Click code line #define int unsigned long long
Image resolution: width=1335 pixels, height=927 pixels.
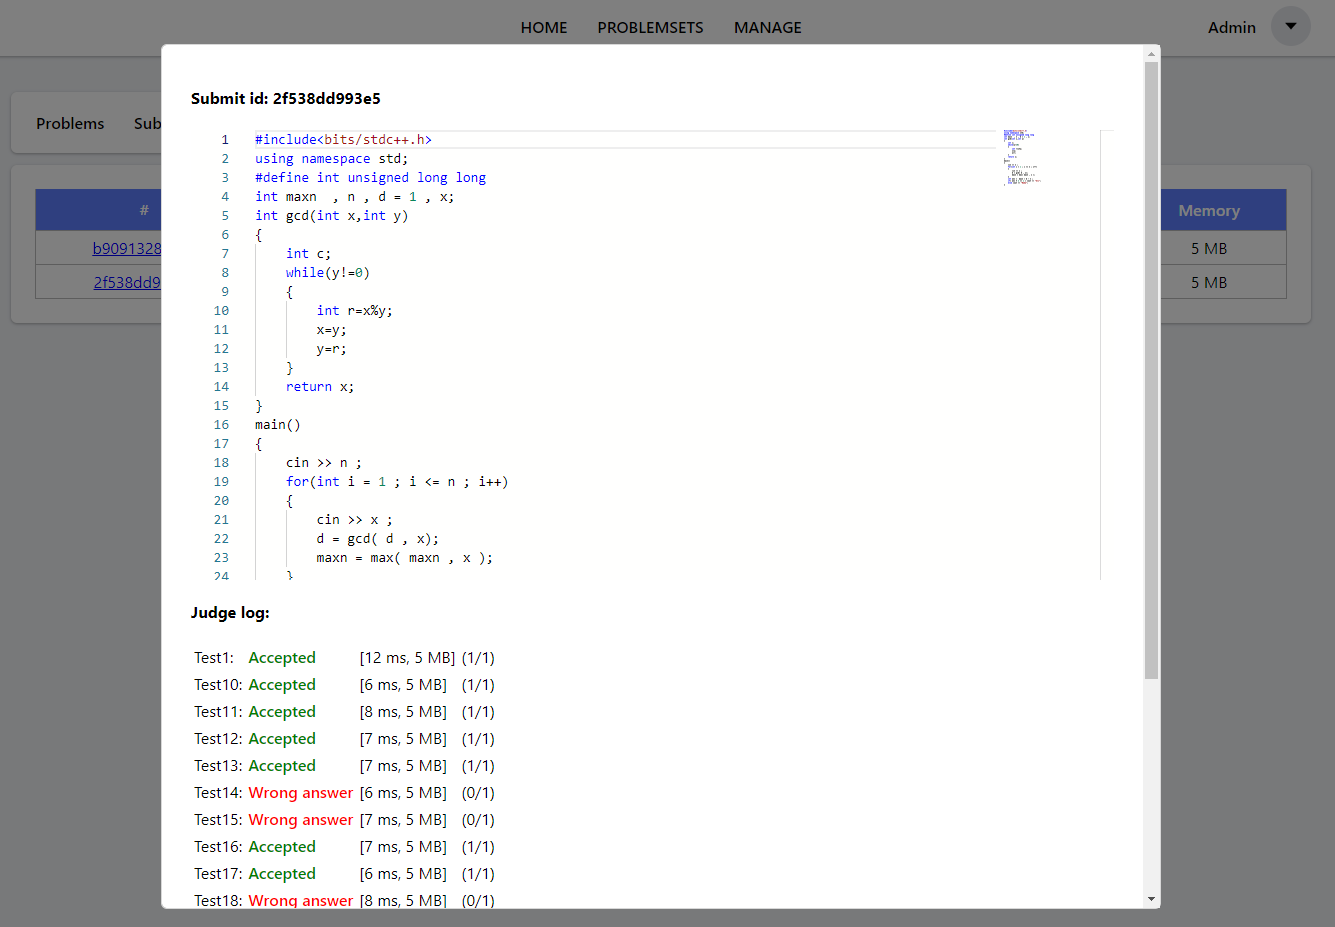370,178
